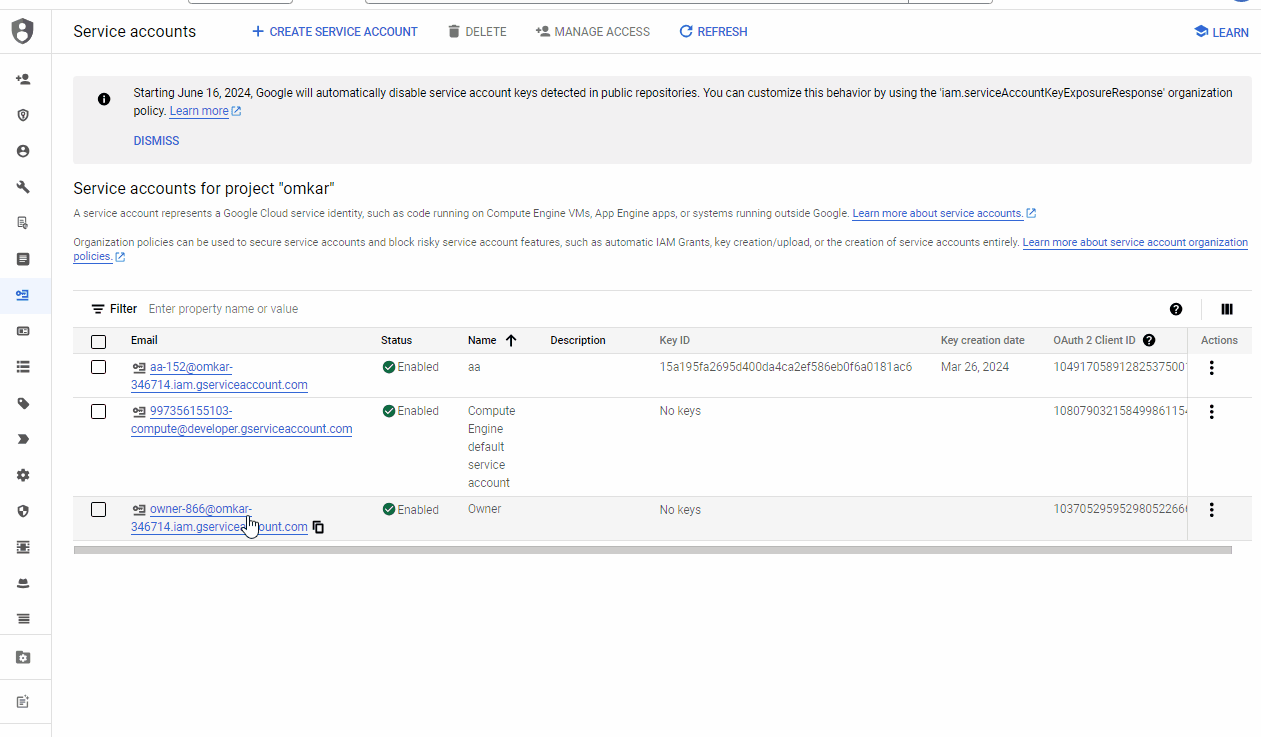Open Roles via the hat sidebar icon

click(x=23, y=583)
